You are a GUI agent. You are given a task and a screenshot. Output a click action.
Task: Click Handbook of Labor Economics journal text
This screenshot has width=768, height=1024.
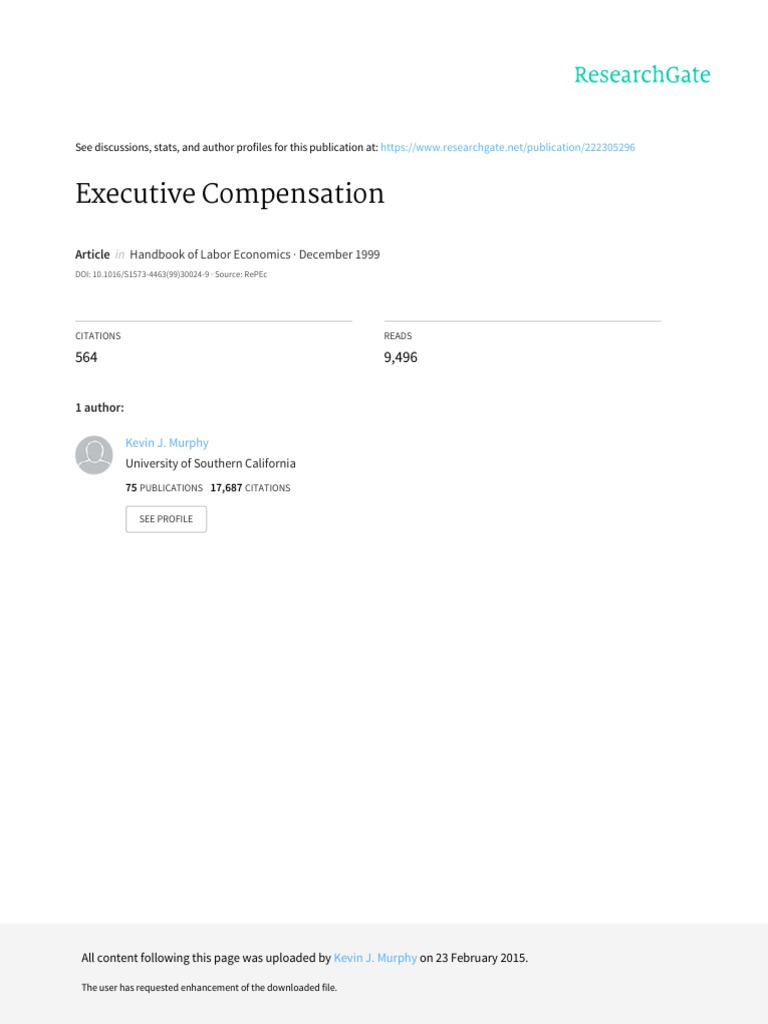point(211,254)
